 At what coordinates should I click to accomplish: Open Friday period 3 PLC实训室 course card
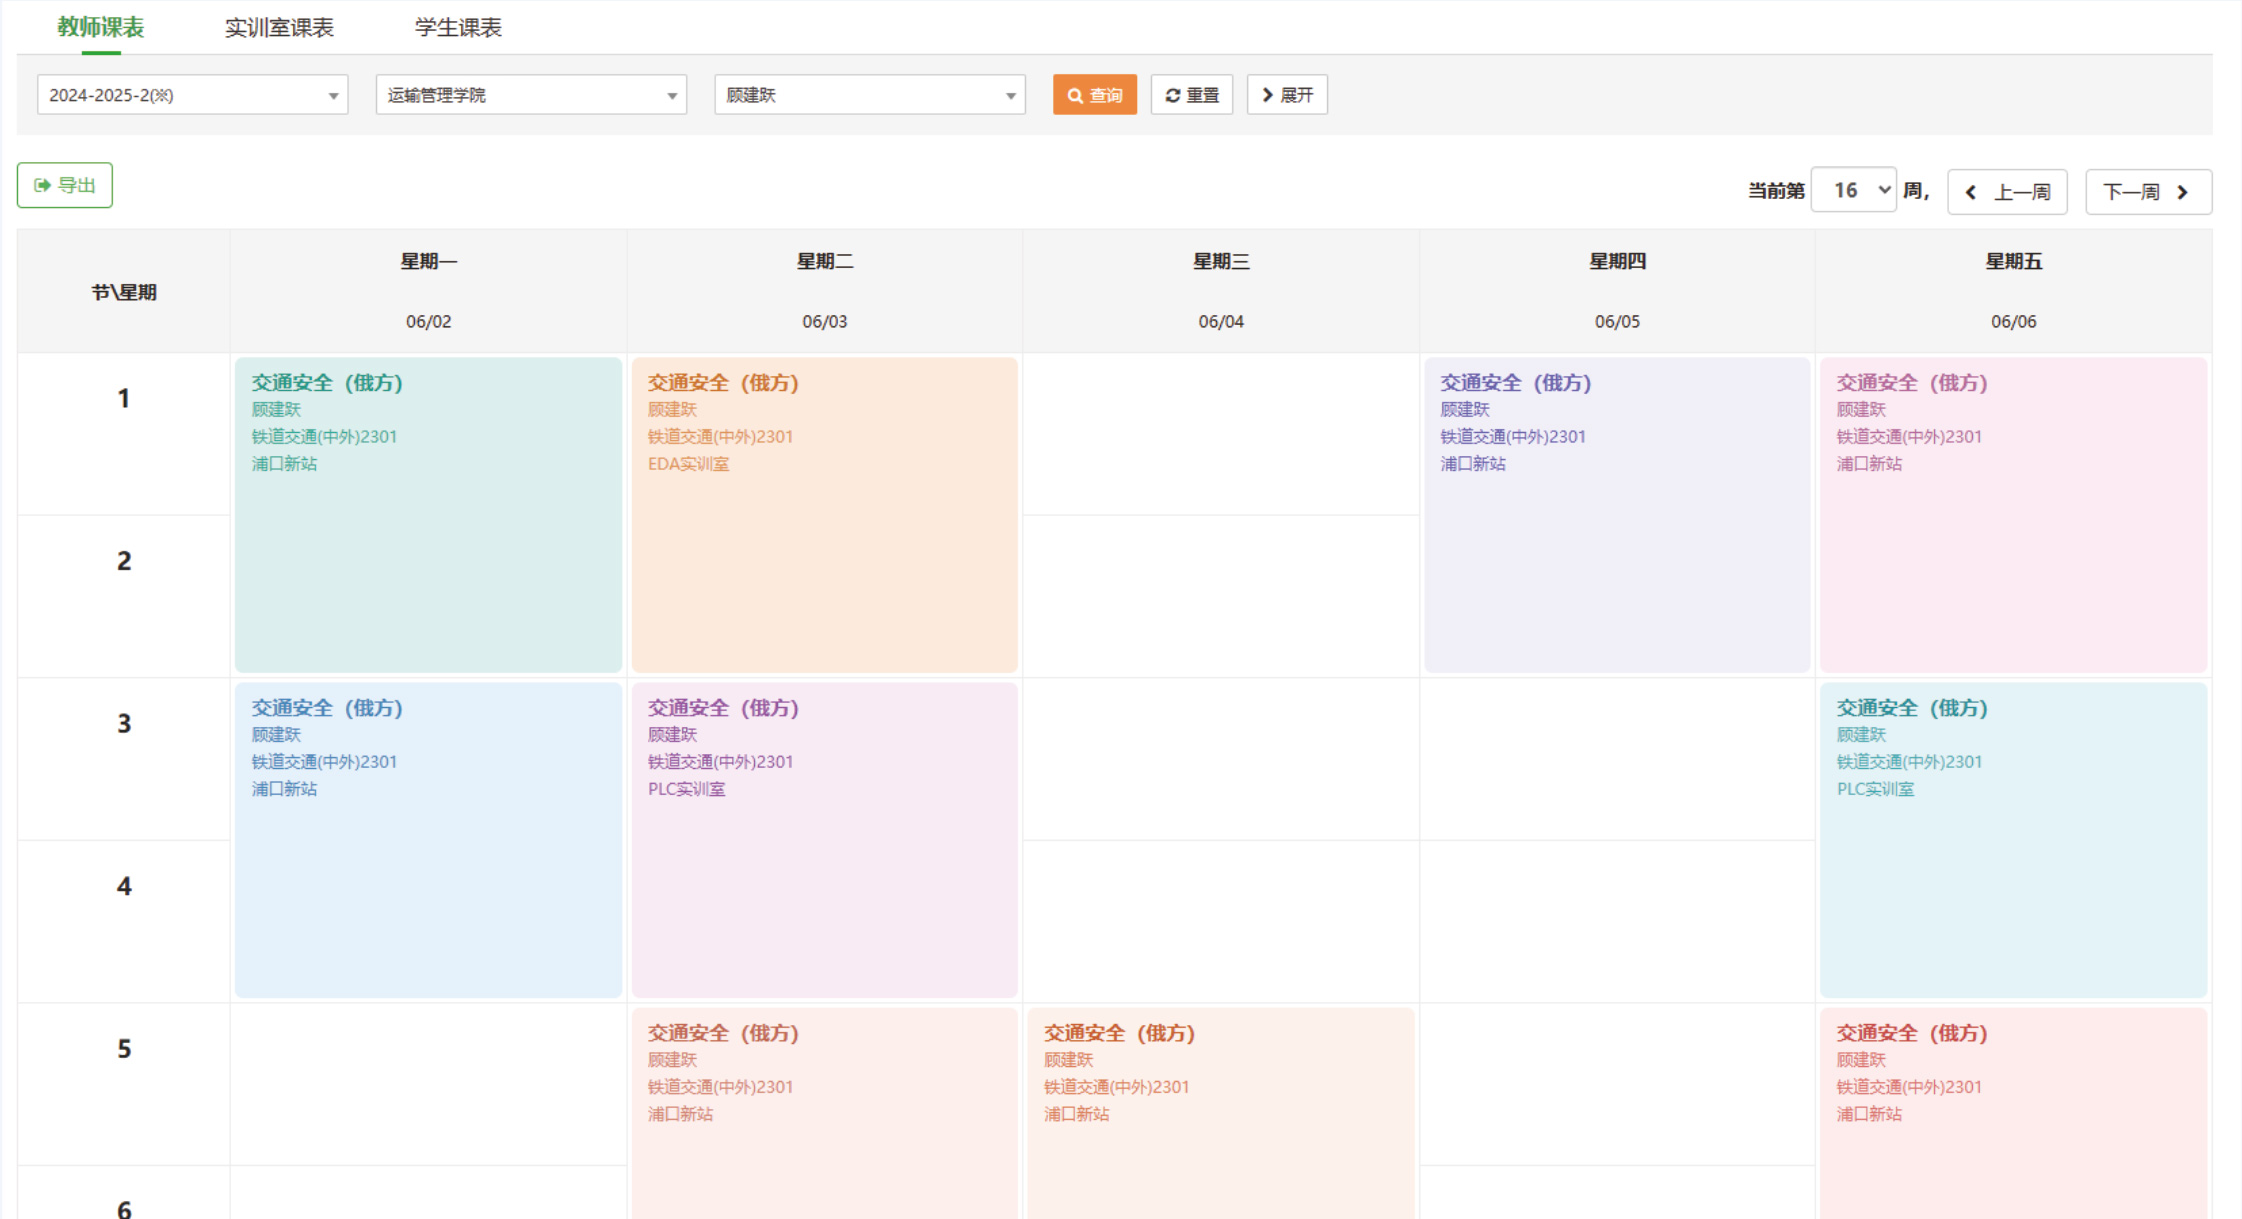[2013, 840]
